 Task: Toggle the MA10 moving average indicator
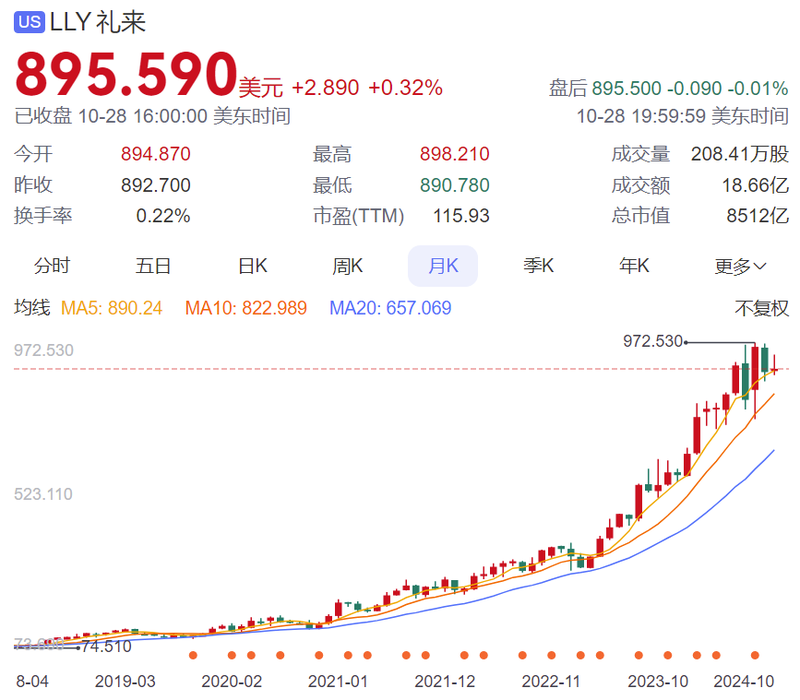point(245,308)
